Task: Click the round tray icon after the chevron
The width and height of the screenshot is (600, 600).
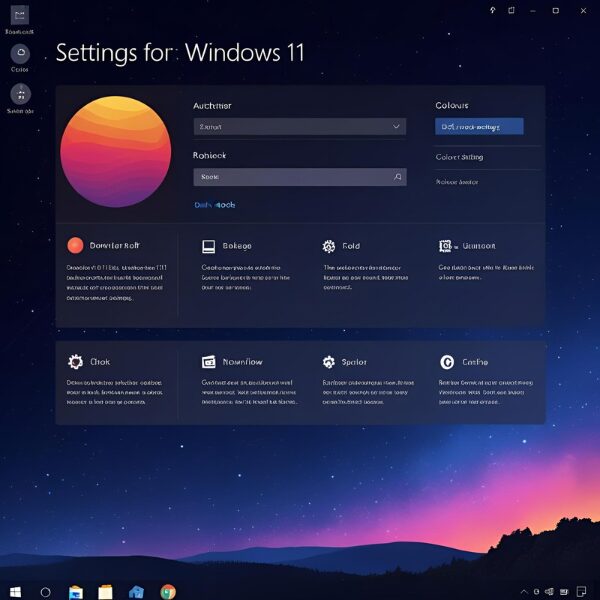Action: [536, 592]
